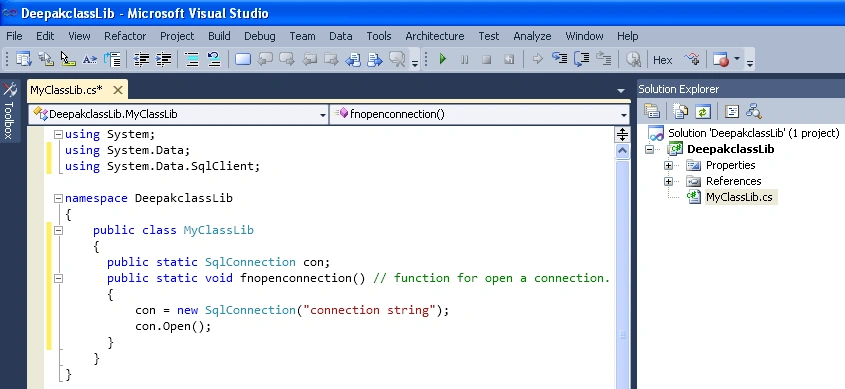
Task: Click the Stop Debugging square icon
Action: click(x=487, y=59)
